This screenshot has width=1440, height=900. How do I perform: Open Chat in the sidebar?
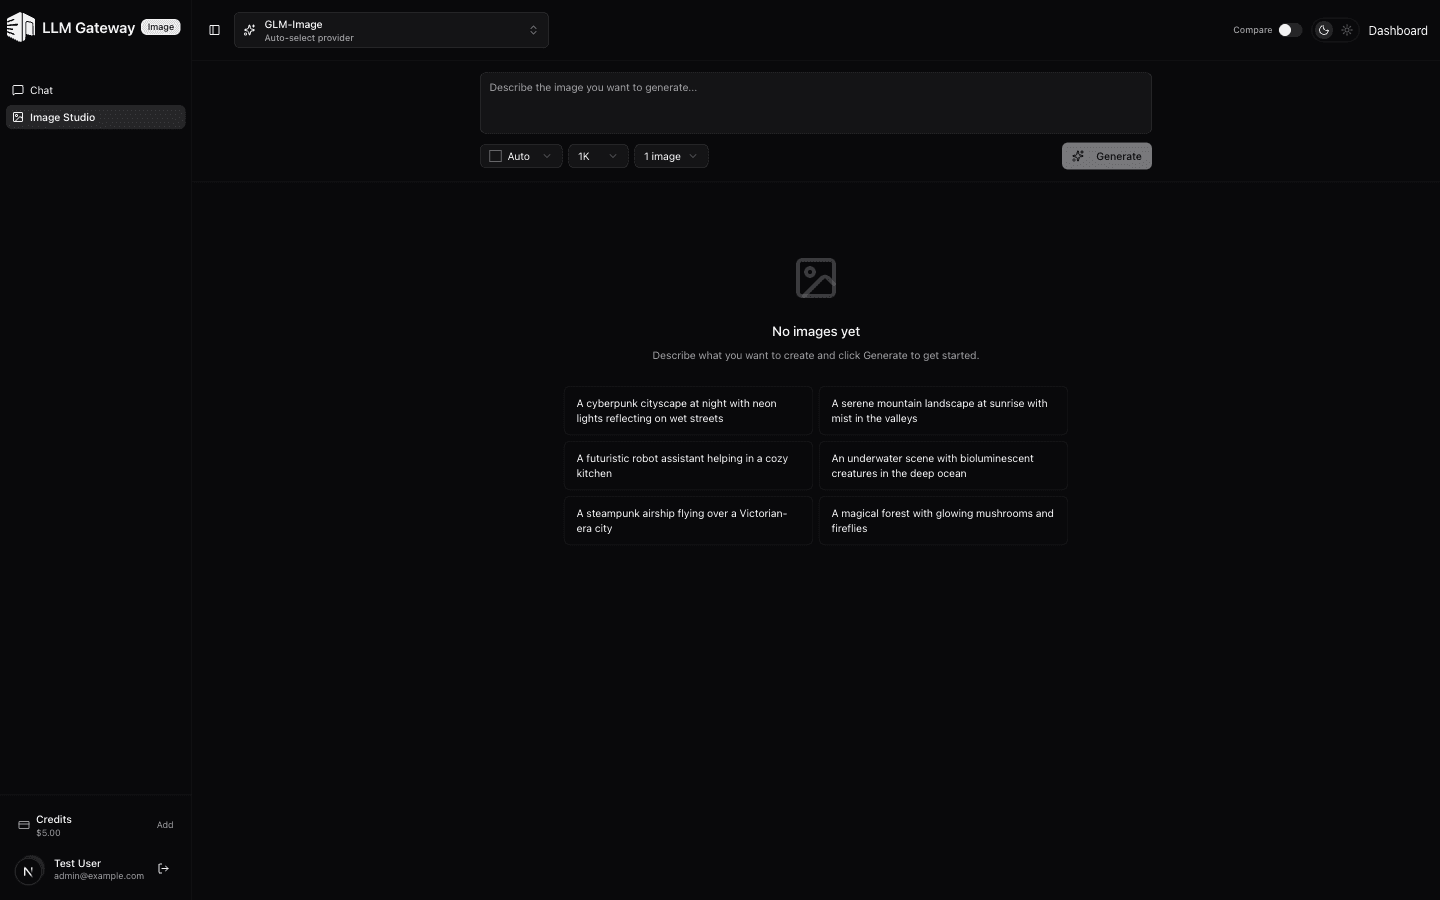[x=42, y=90]
